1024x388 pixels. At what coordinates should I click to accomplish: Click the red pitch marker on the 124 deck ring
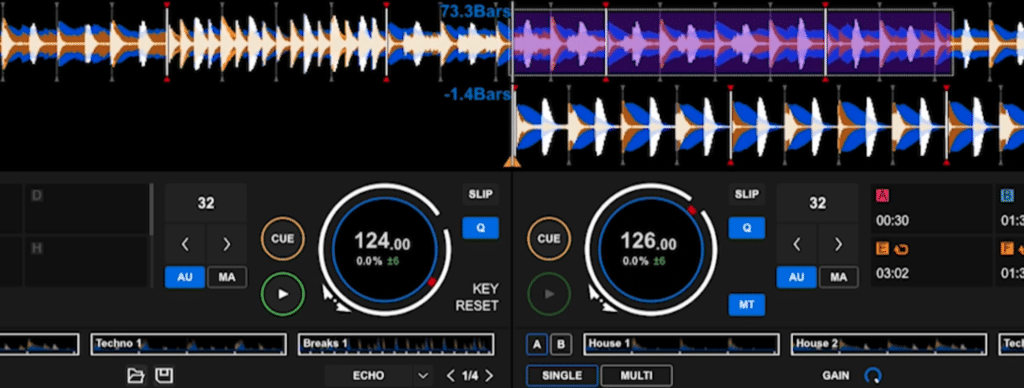click(431, 282)
